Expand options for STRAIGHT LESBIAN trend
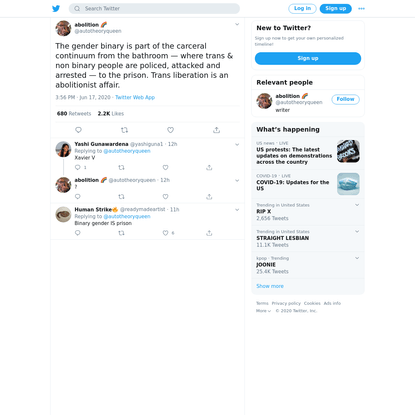This screenshot has width=415, height=415. click(357, 231)
